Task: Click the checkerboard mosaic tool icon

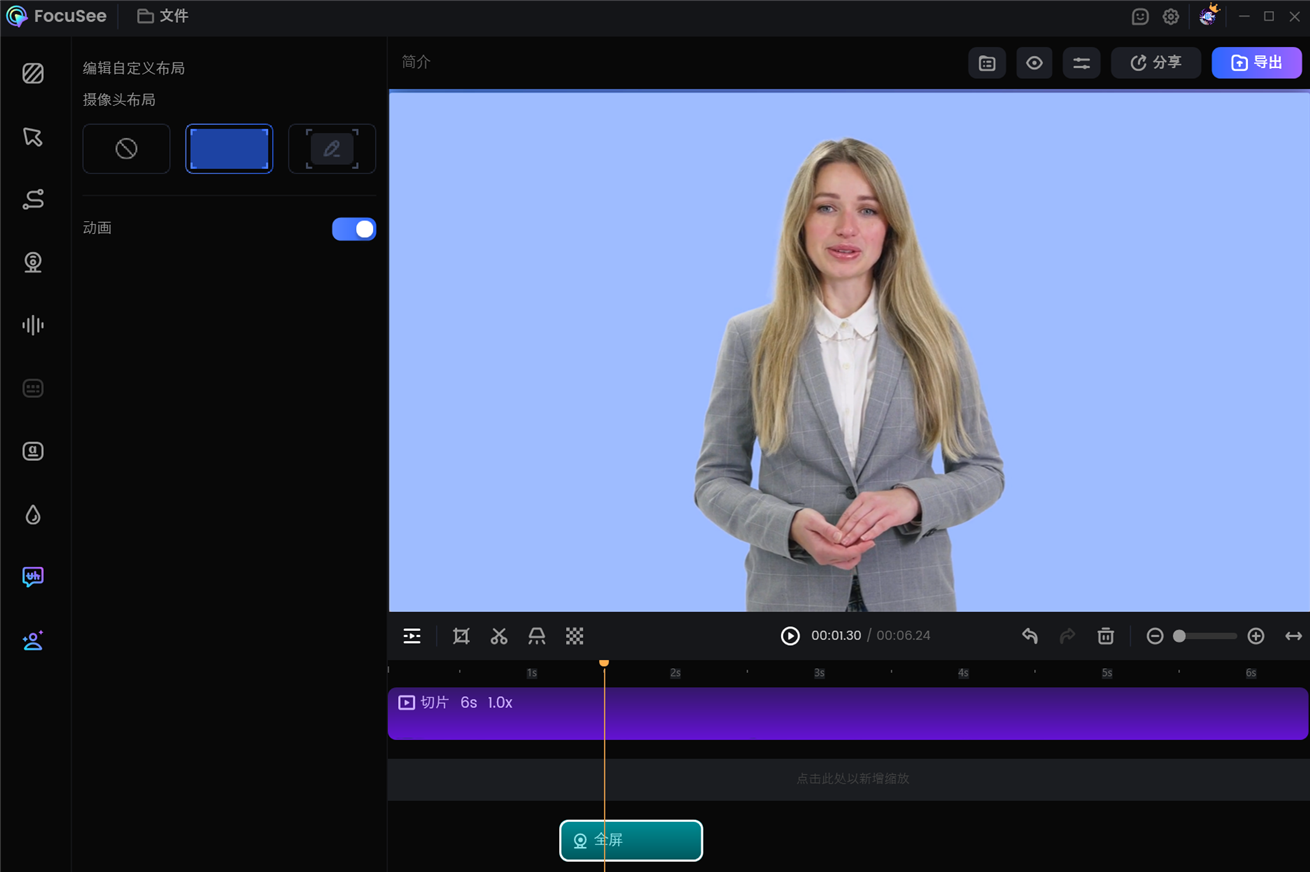Action: click(x=575, y=636)
